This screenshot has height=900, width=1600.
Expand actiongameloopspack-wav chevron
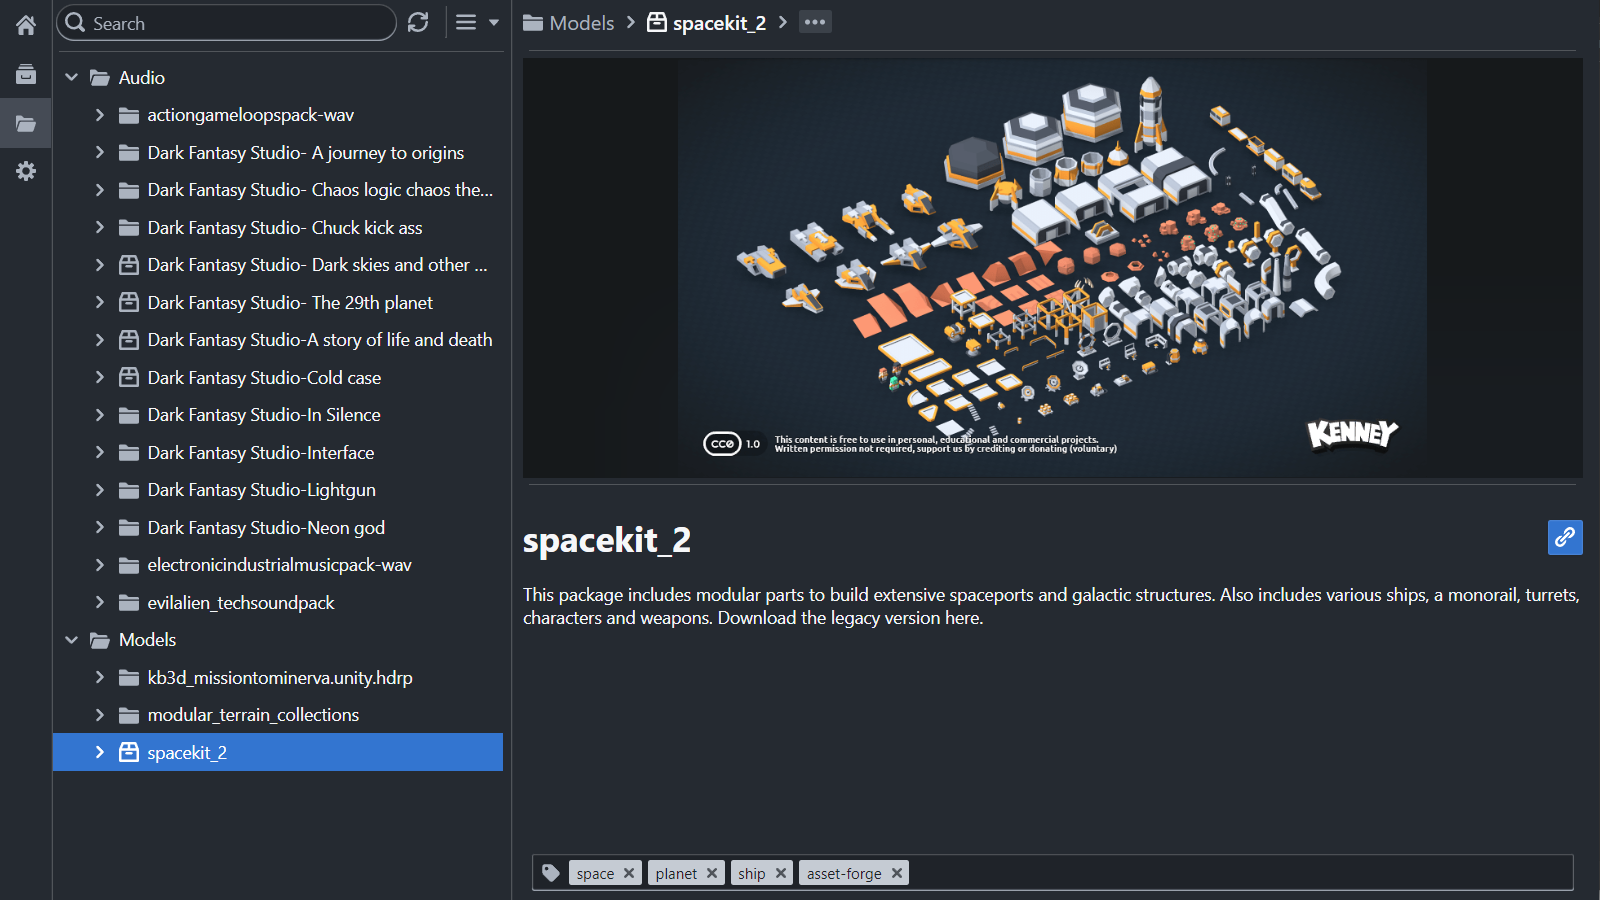tap(99, 115)
